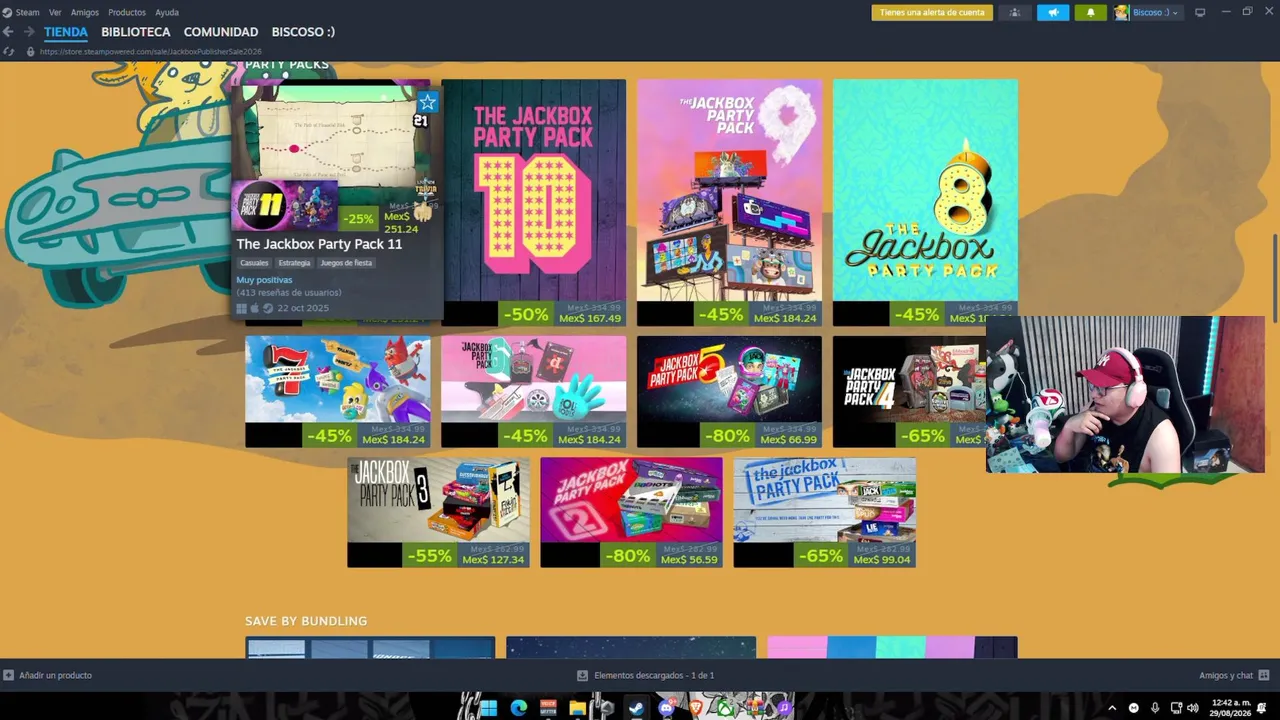Click the Party Pack 3 price Mex$ 127.34

(493, 560)
